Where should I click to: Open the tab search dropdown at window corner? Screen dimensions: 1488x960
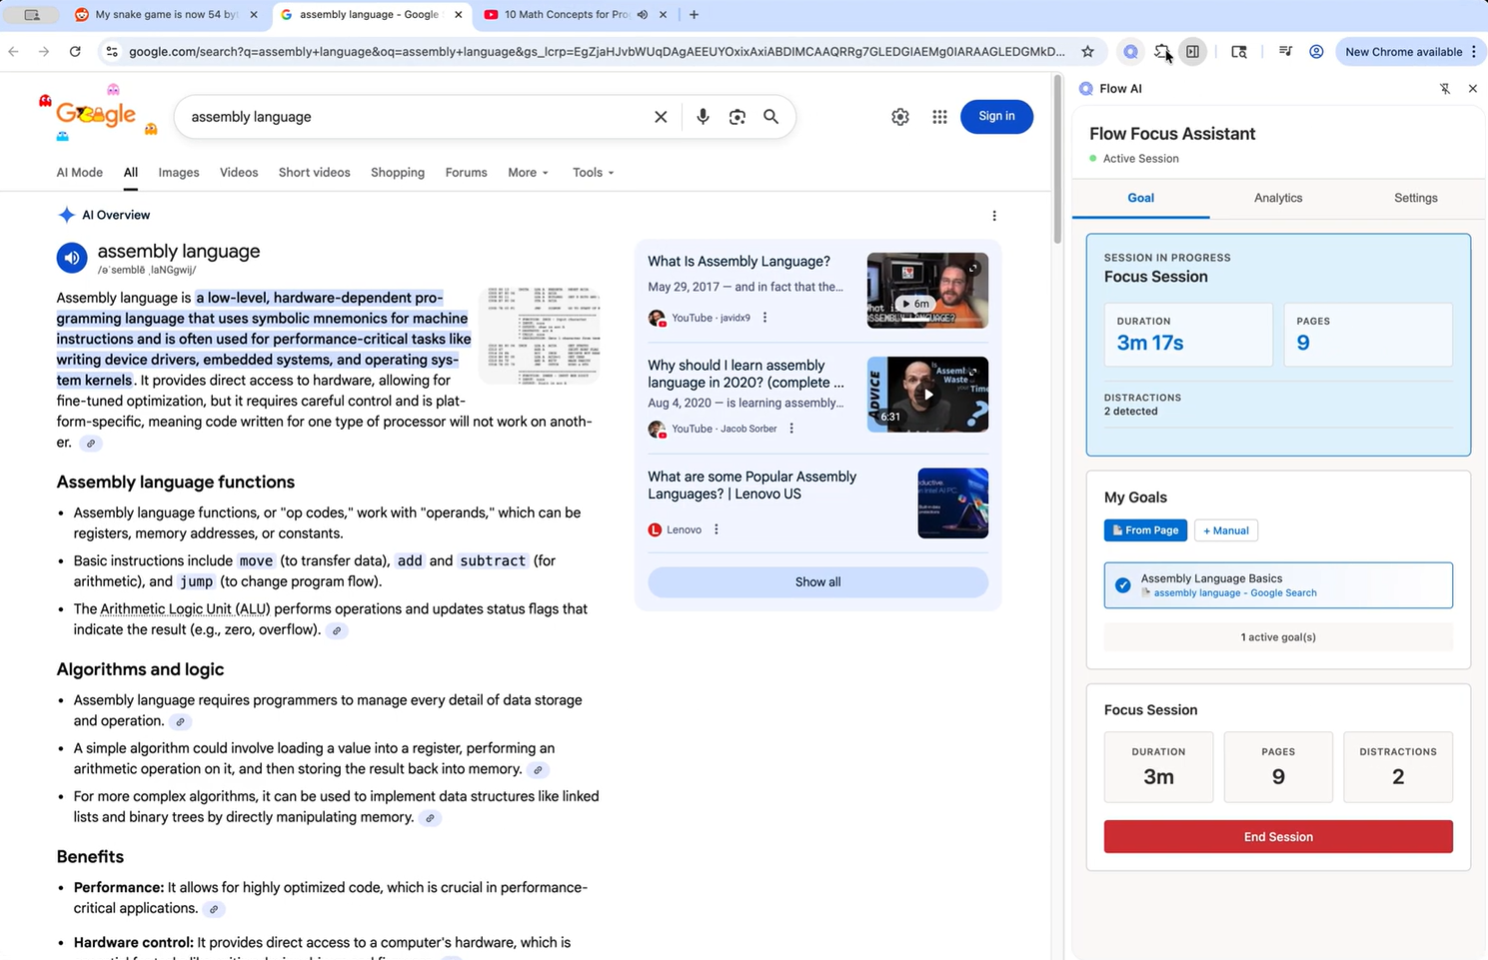tap(32, 15)
